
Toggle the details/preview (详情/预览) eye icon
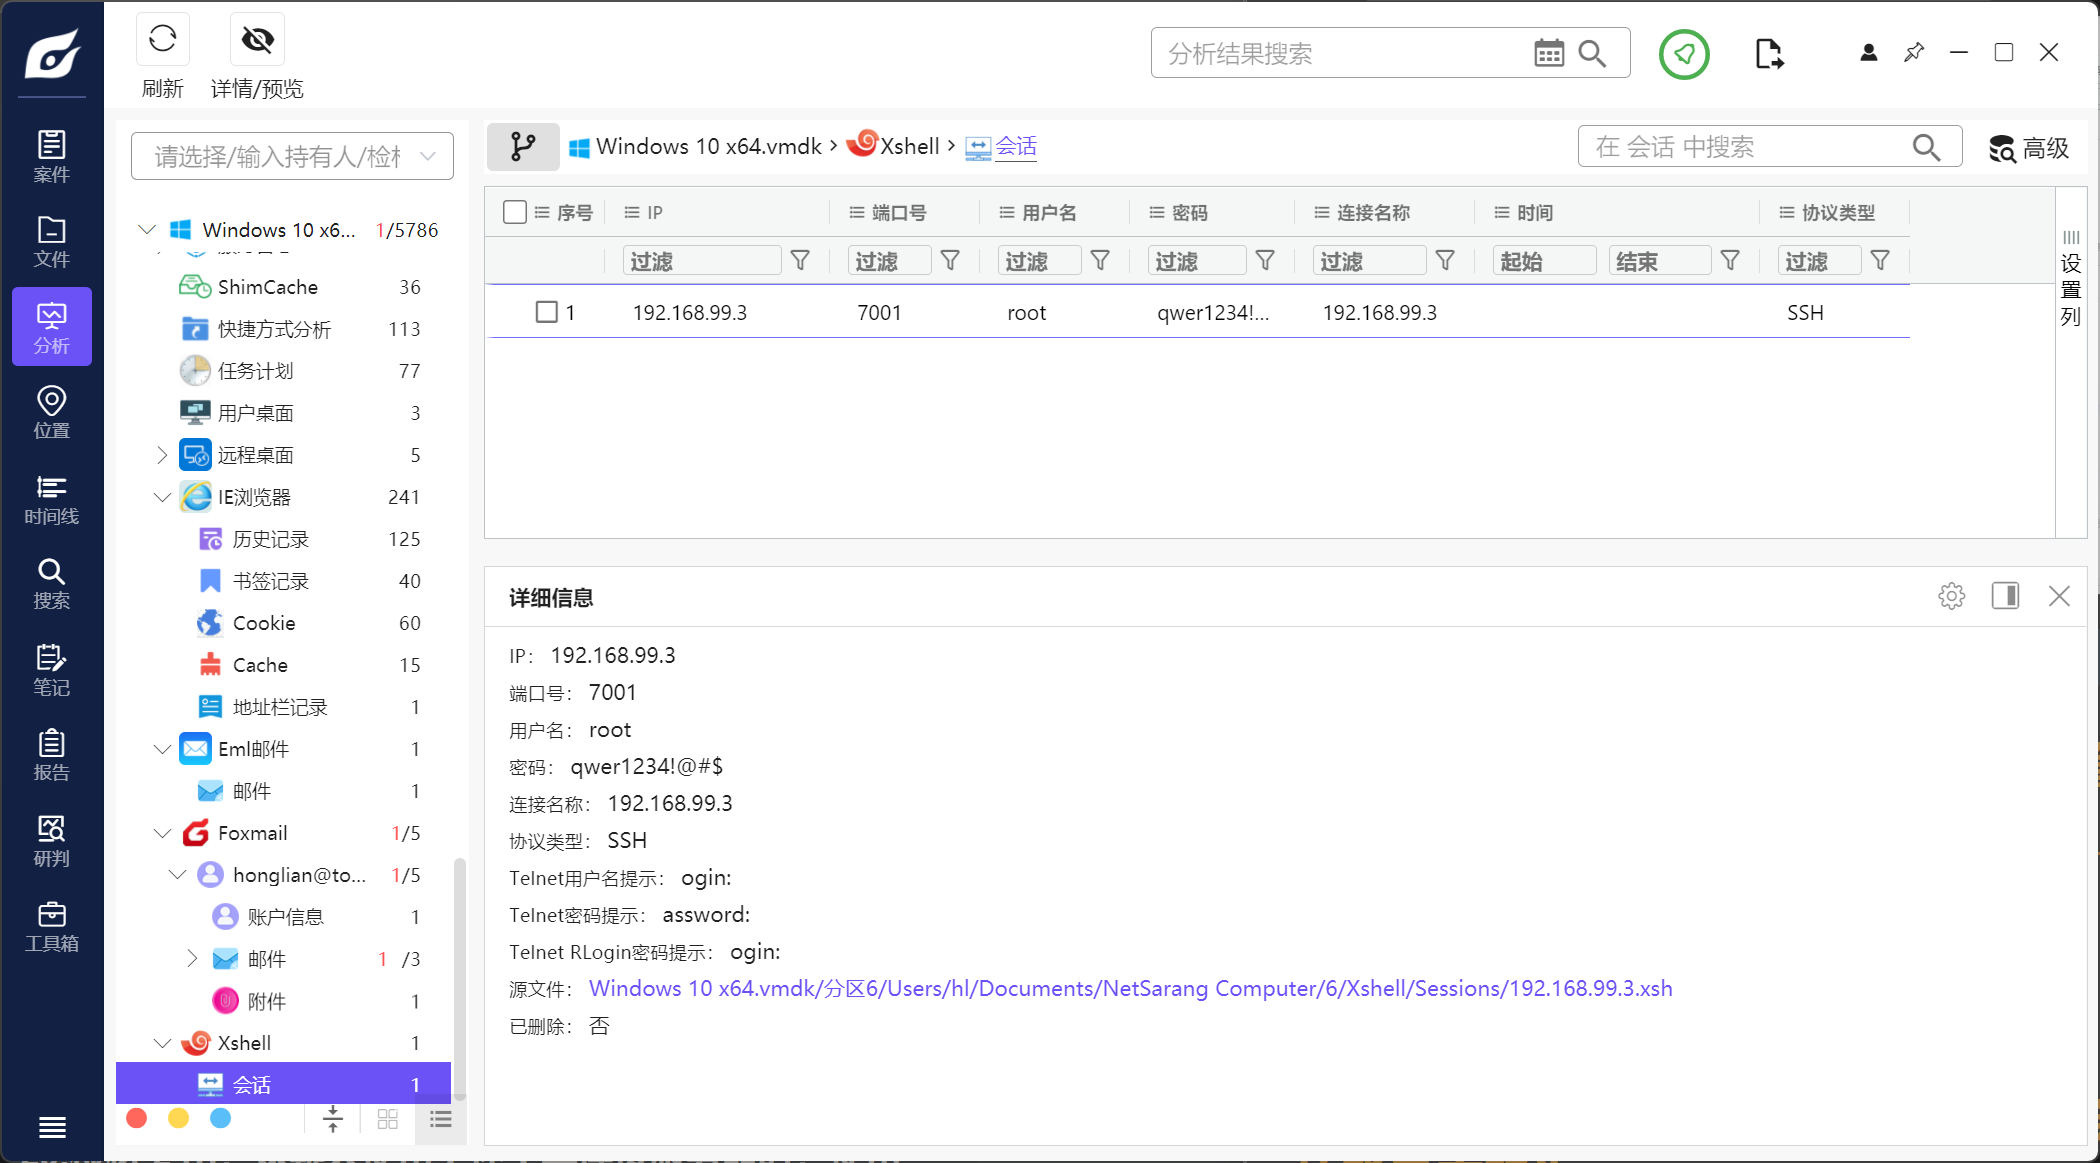[257, 40]
